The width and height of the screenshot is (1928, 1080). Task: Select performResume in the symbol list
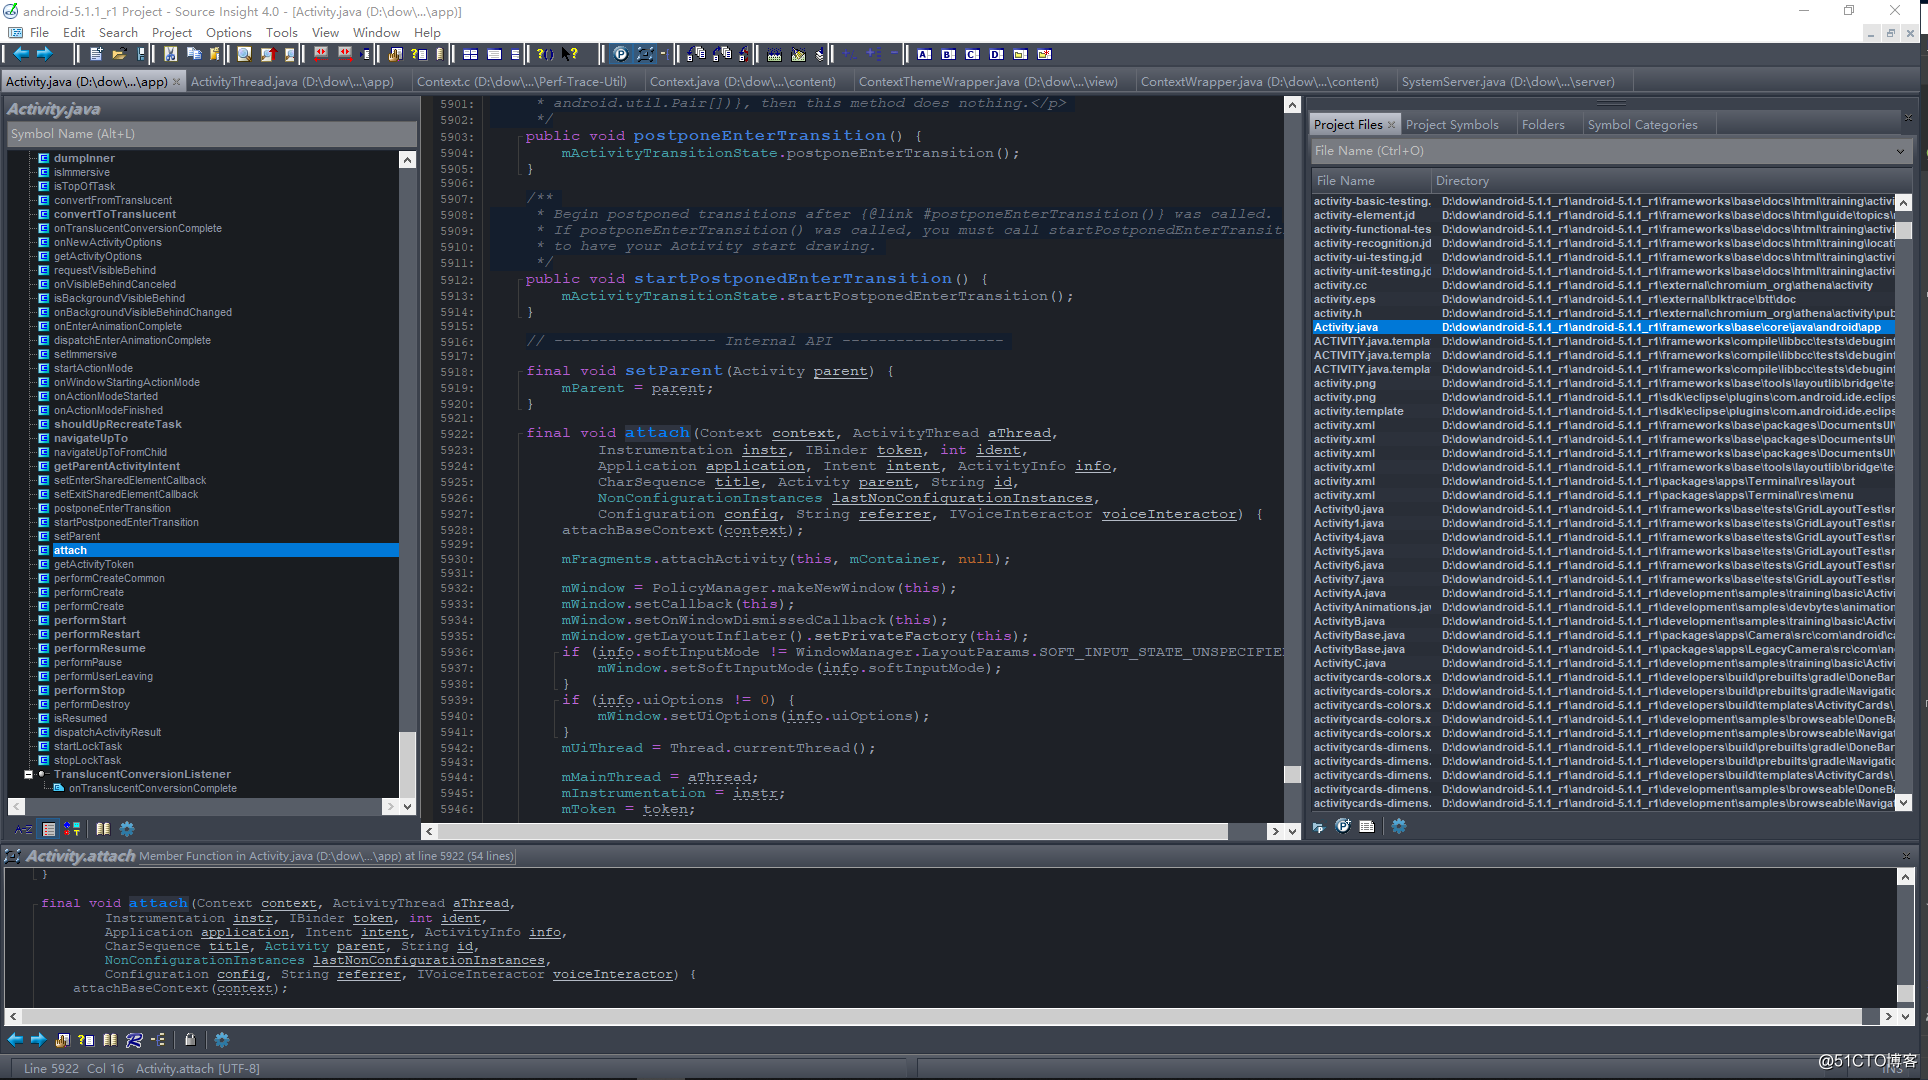point(99,648)
